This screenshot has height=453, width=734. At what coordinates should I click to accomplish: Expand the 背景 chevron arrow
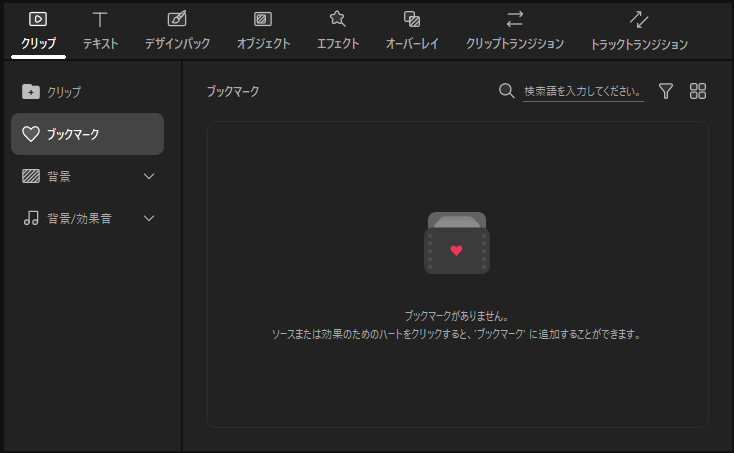point(150,176)
